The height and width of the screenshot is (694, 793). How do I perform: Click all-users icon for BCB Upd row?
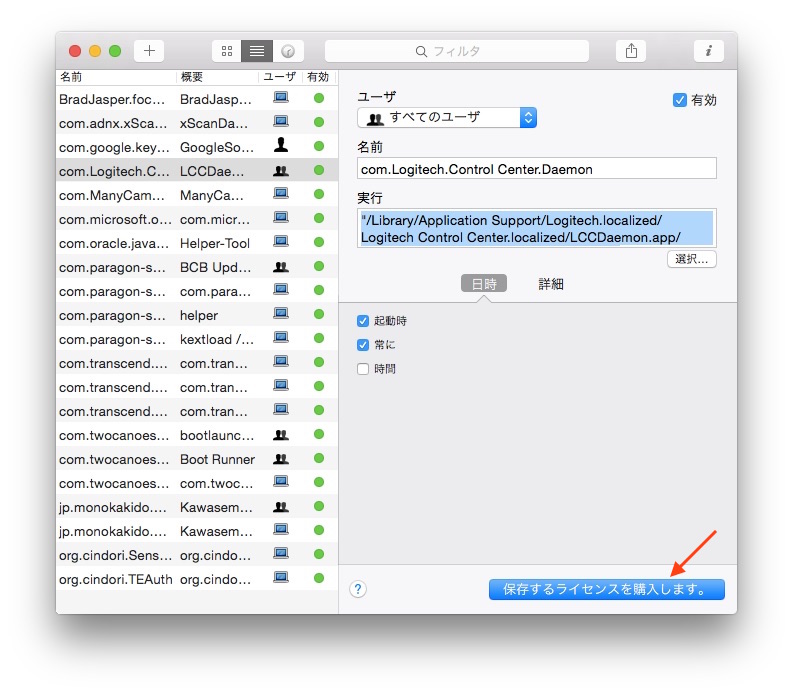(x=281, y=267)
